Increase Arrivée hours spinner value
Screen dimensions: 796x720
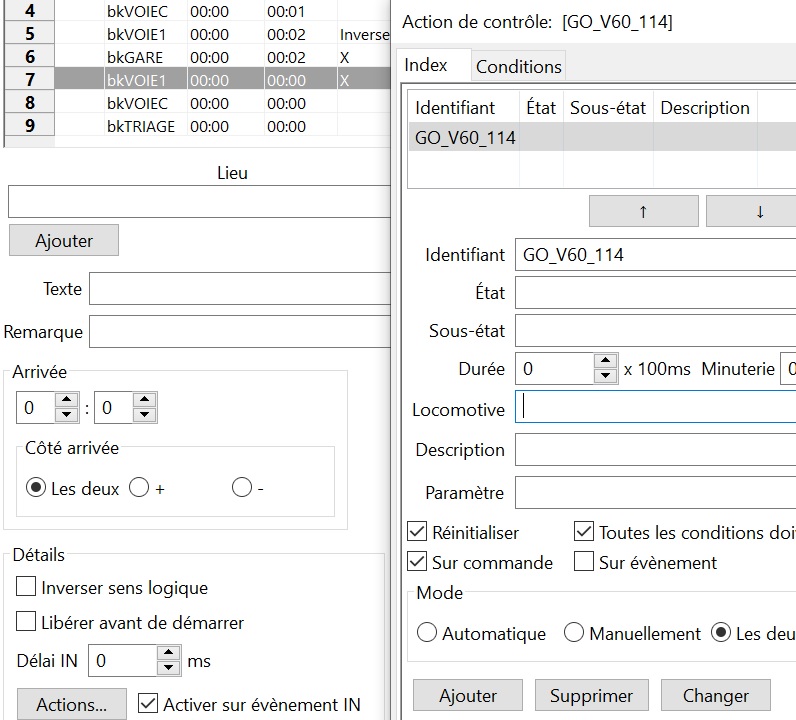(67, 400)
